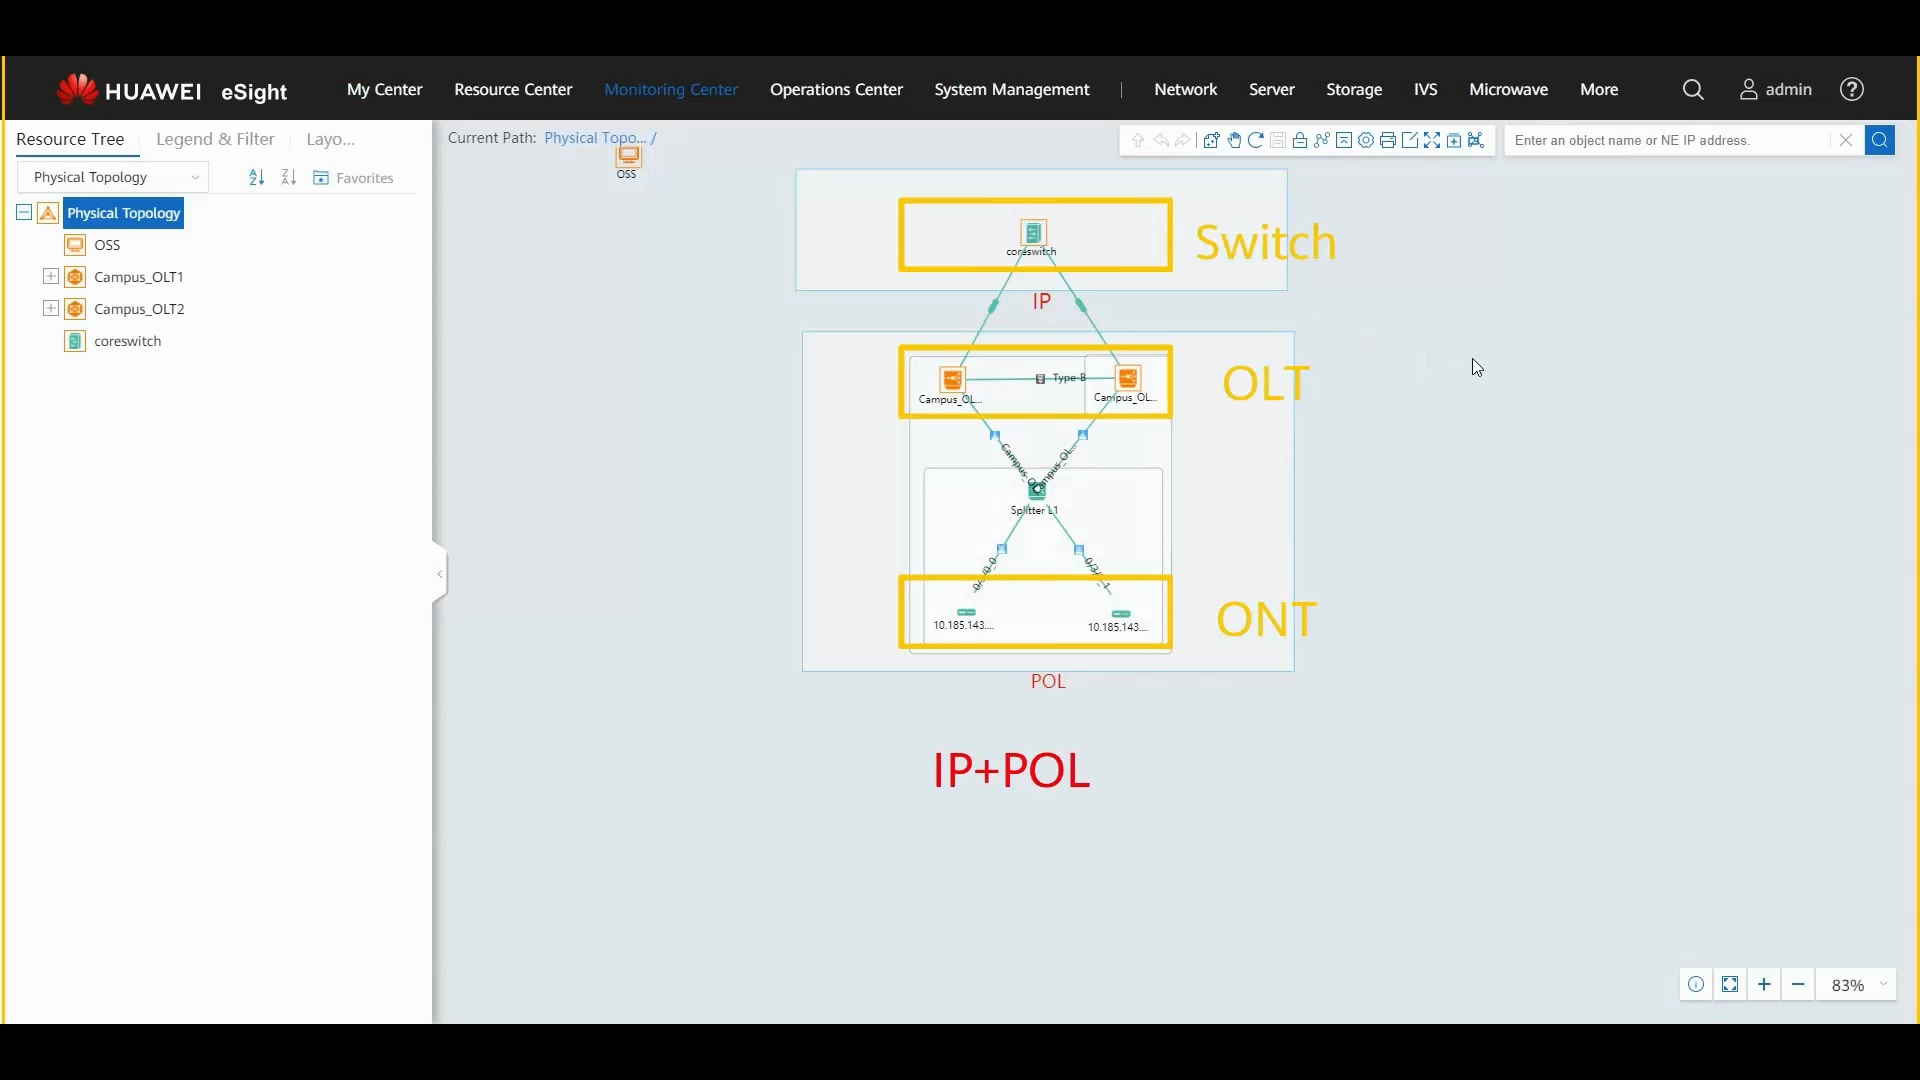
Task: Open the Physical Topology dropdown
Action: pos(113,178)
